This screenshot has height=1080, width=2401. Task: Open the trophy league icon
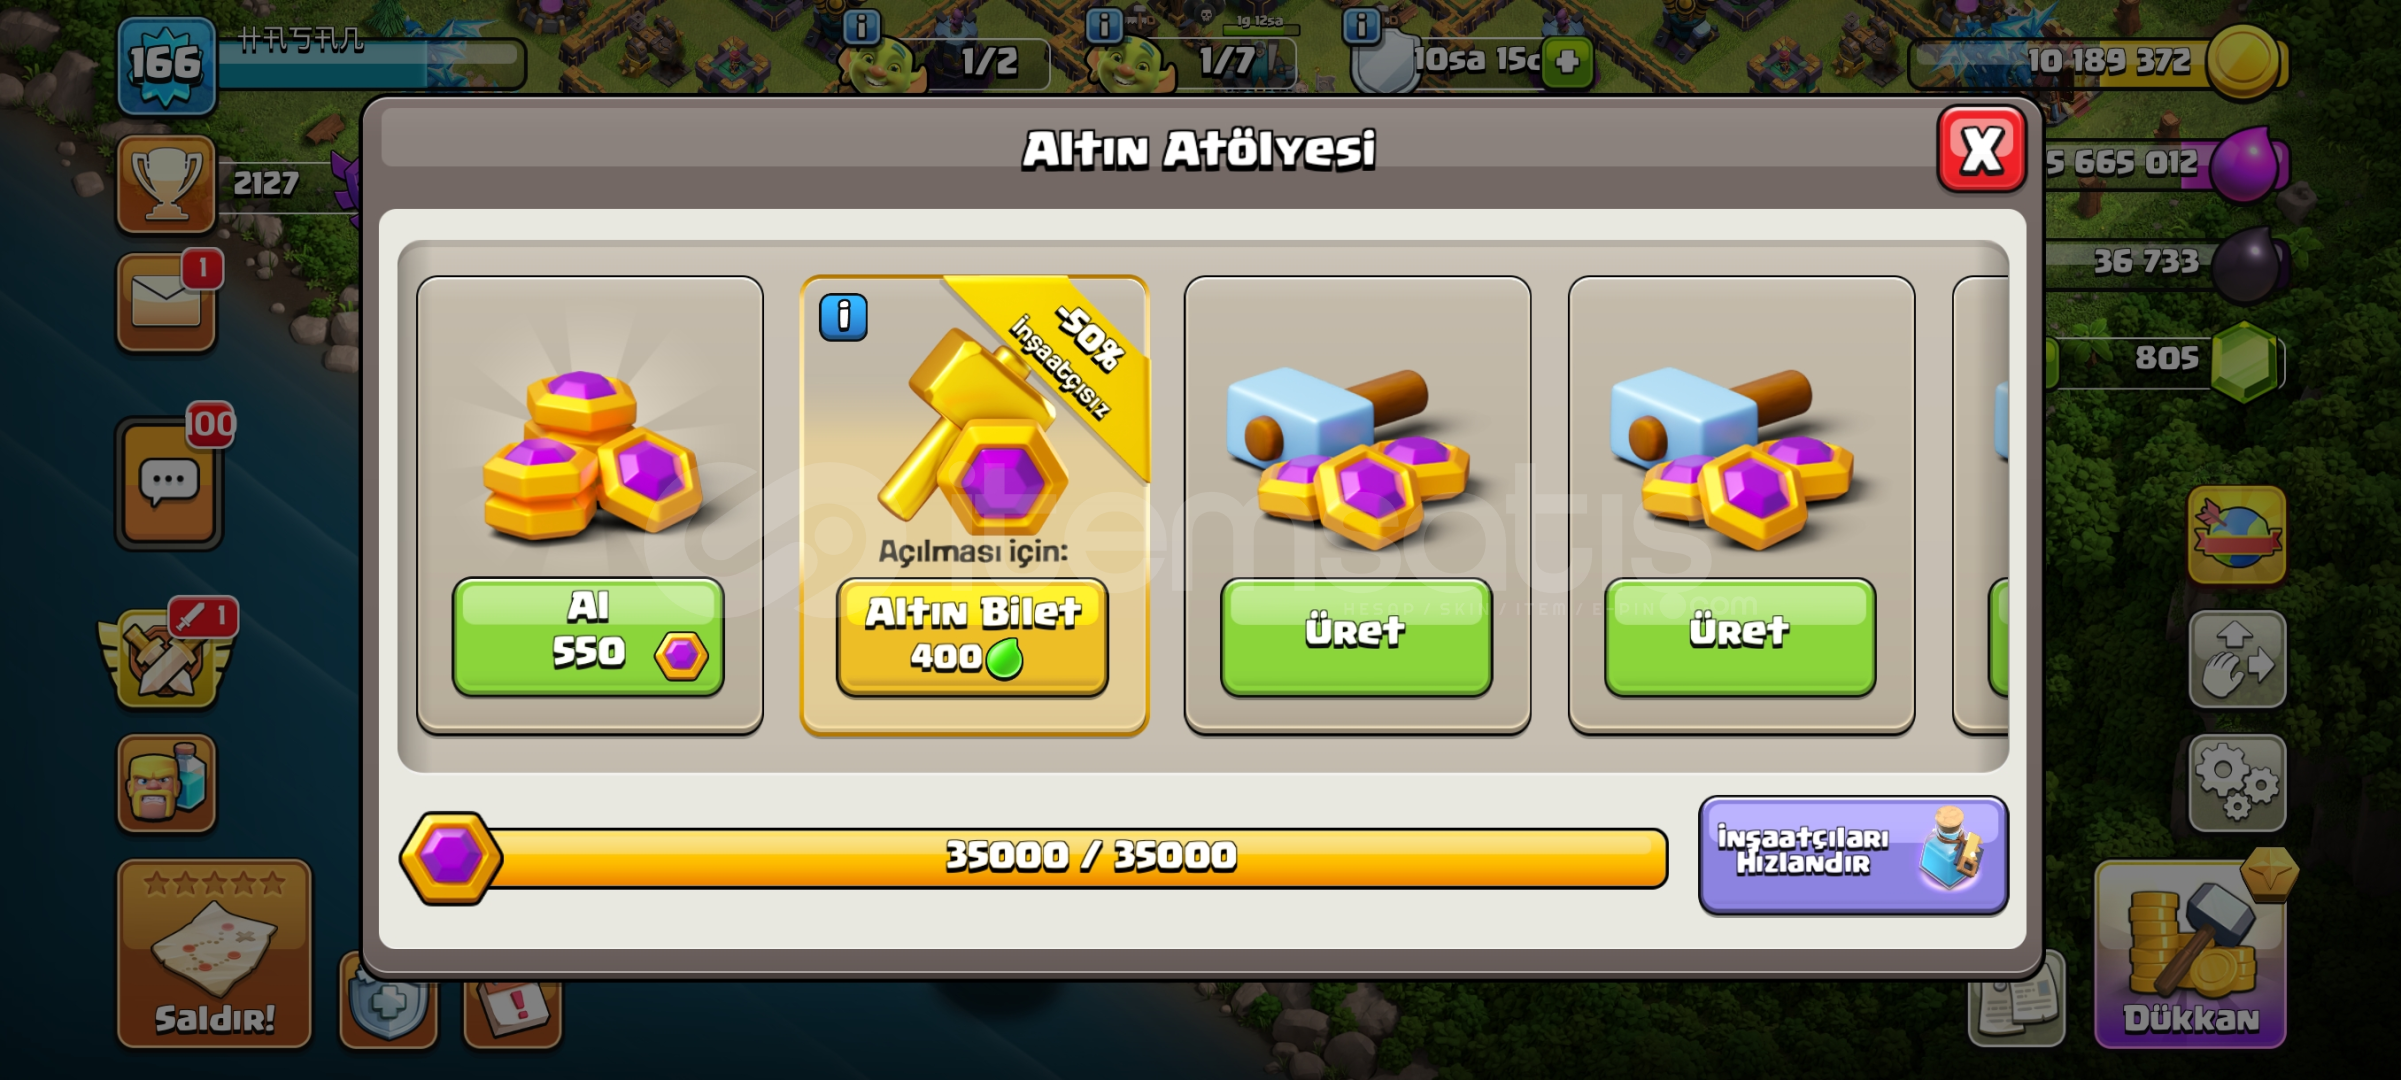pyautogui.click(x=166, y=184)
